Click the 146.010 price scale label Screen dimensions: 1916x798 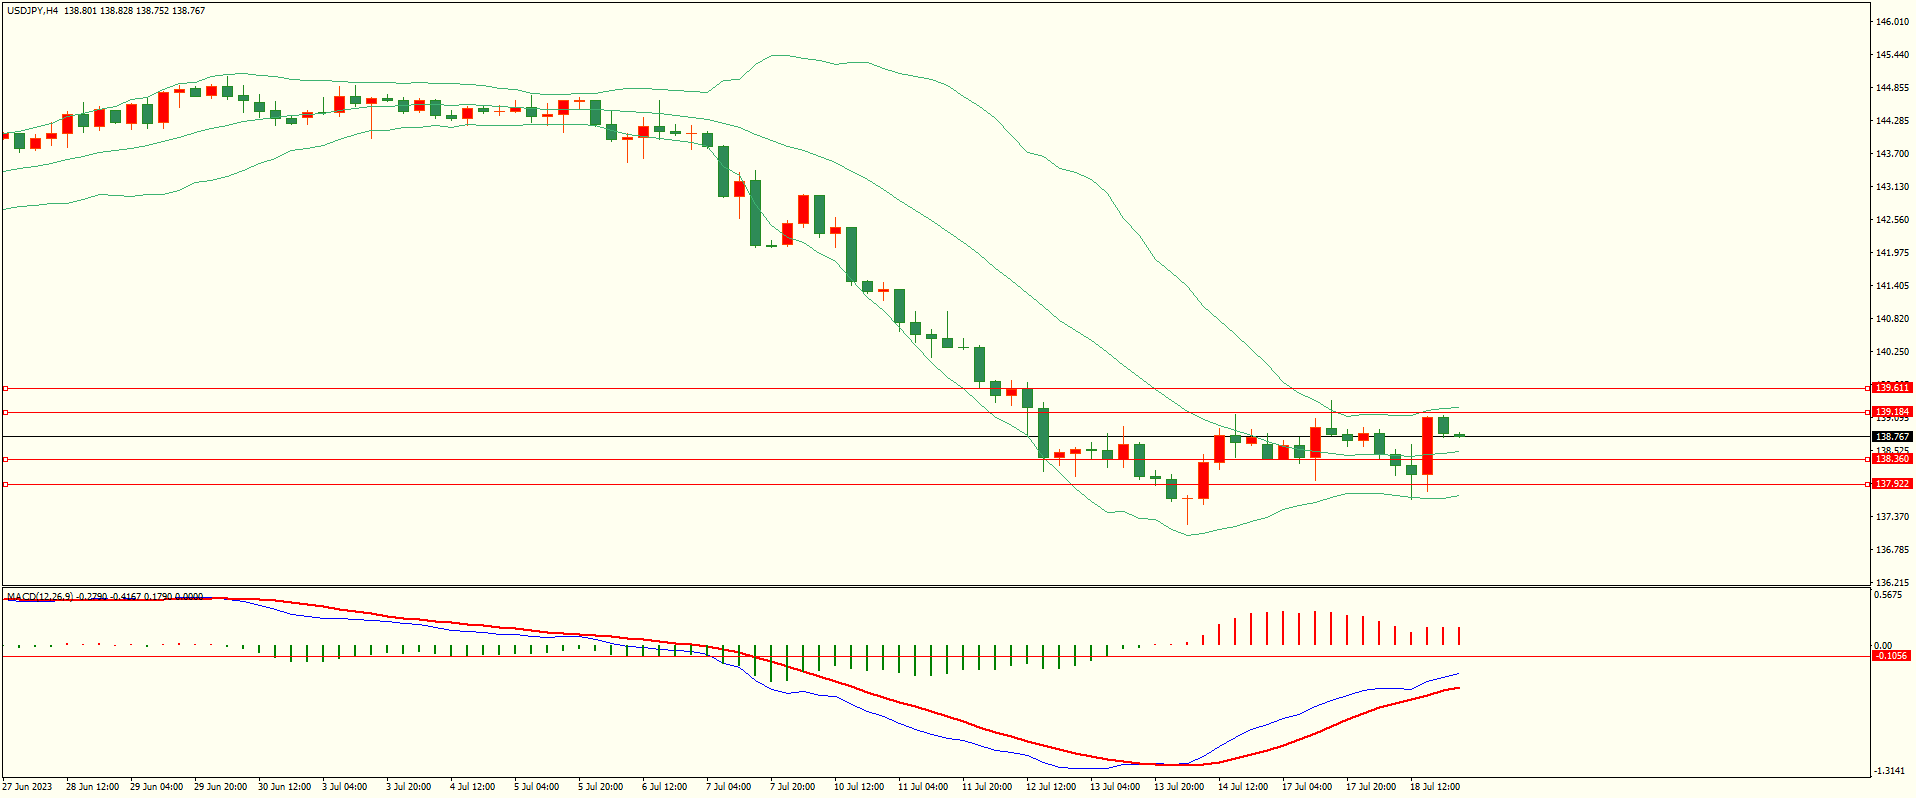click(x=1893, y=22)
